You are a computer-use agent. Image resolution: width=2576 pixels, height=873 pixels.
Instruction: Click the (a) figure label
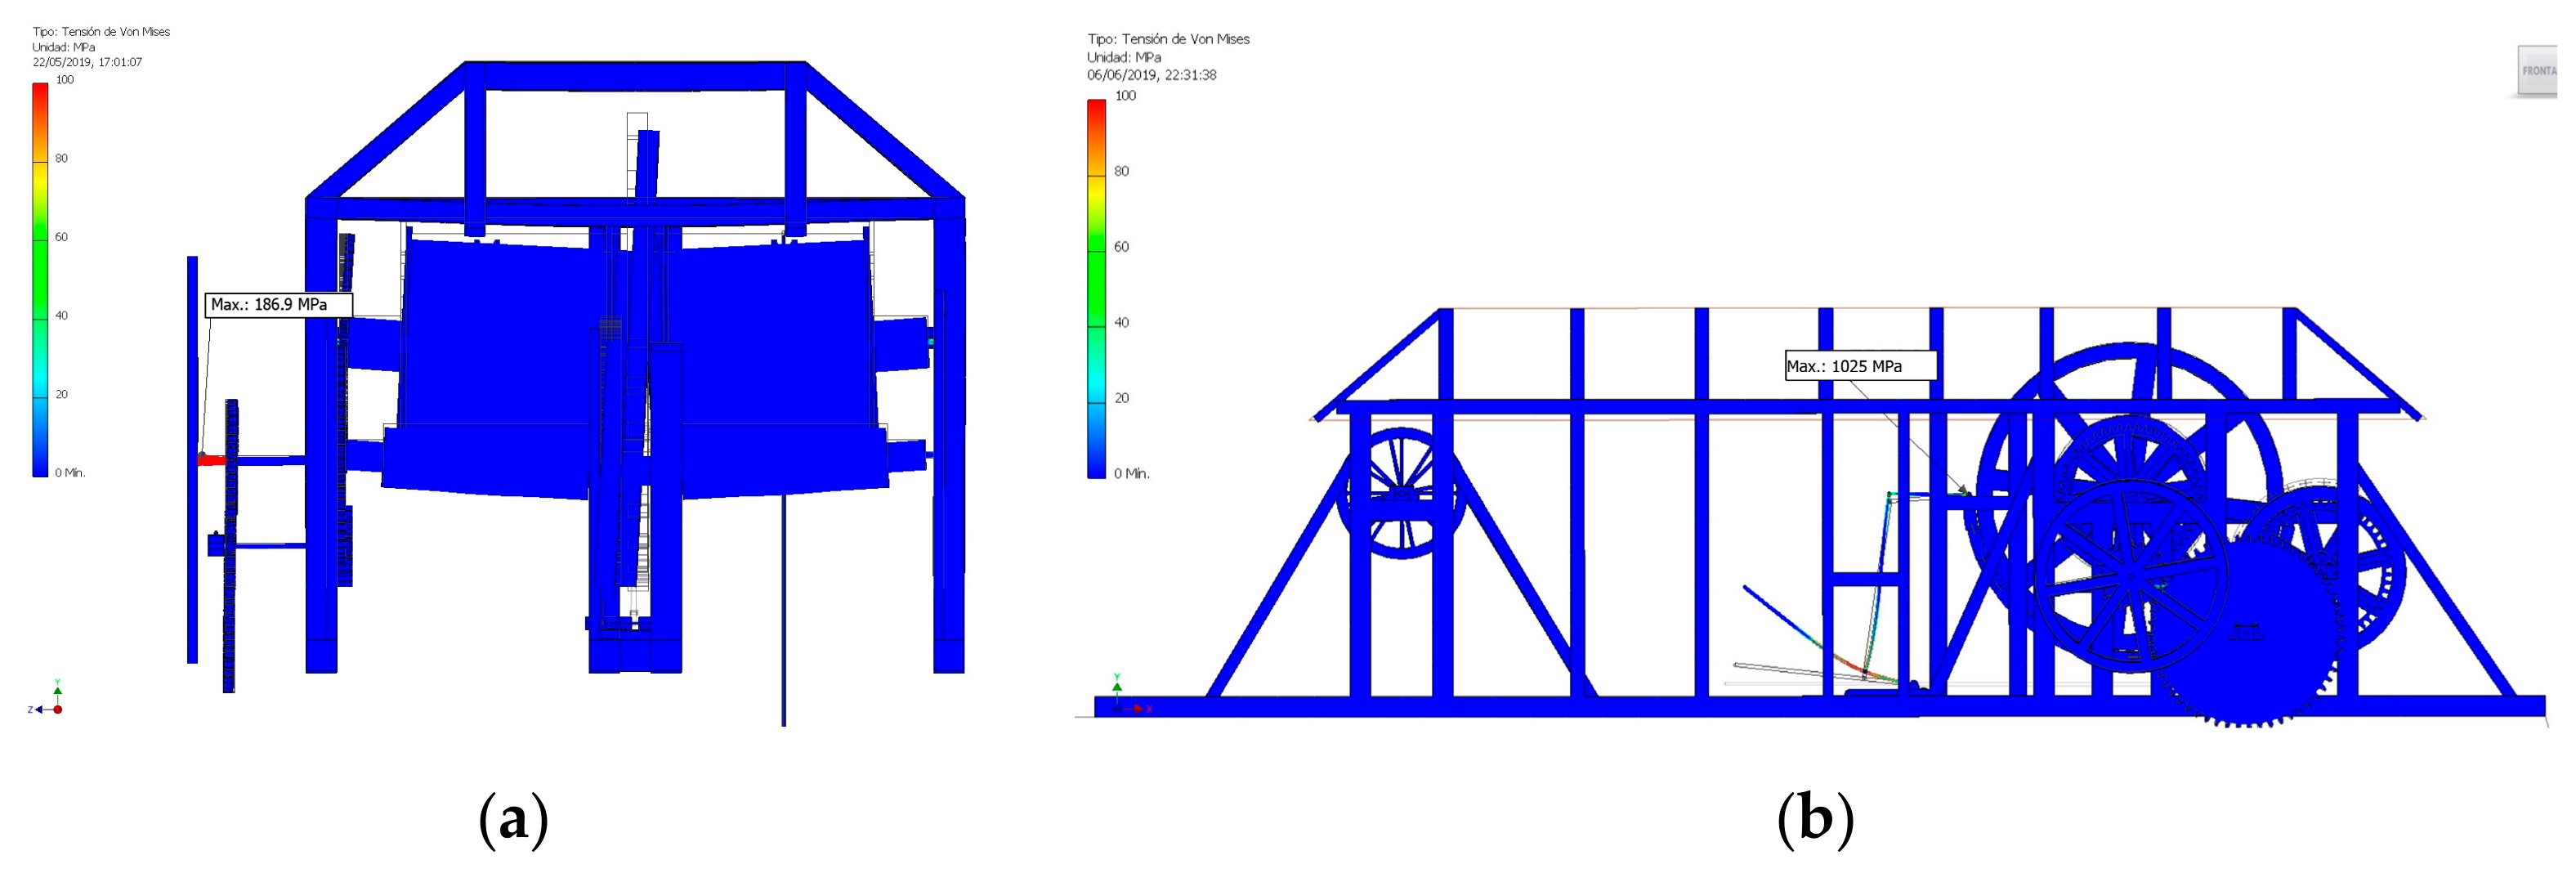click(x=513, y=819)
